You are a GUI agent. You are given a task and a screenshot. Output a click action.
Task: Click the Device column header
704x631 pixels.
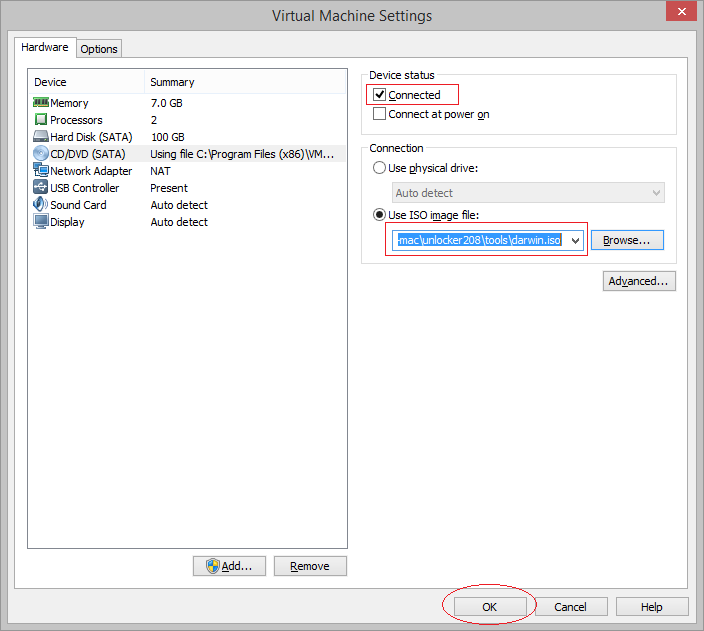[87, 82]
